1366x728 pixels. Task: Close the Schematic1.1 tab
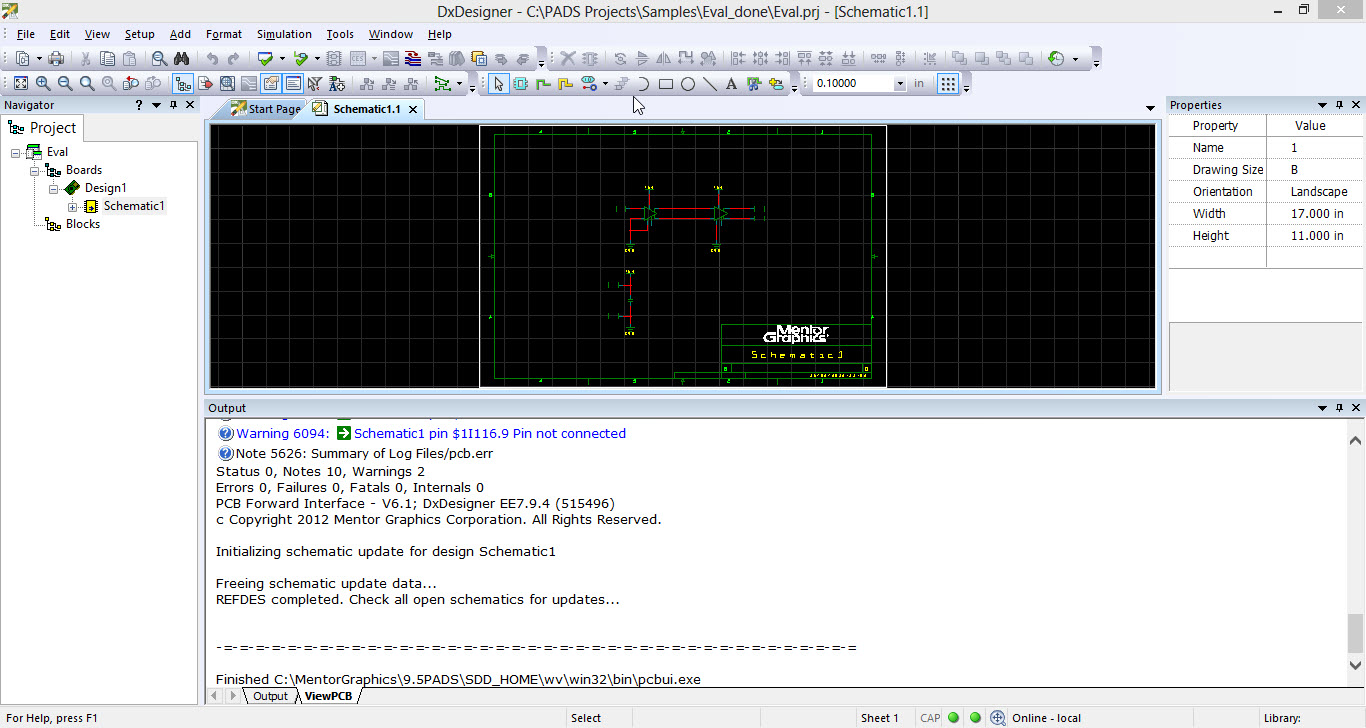pos(413,109)
